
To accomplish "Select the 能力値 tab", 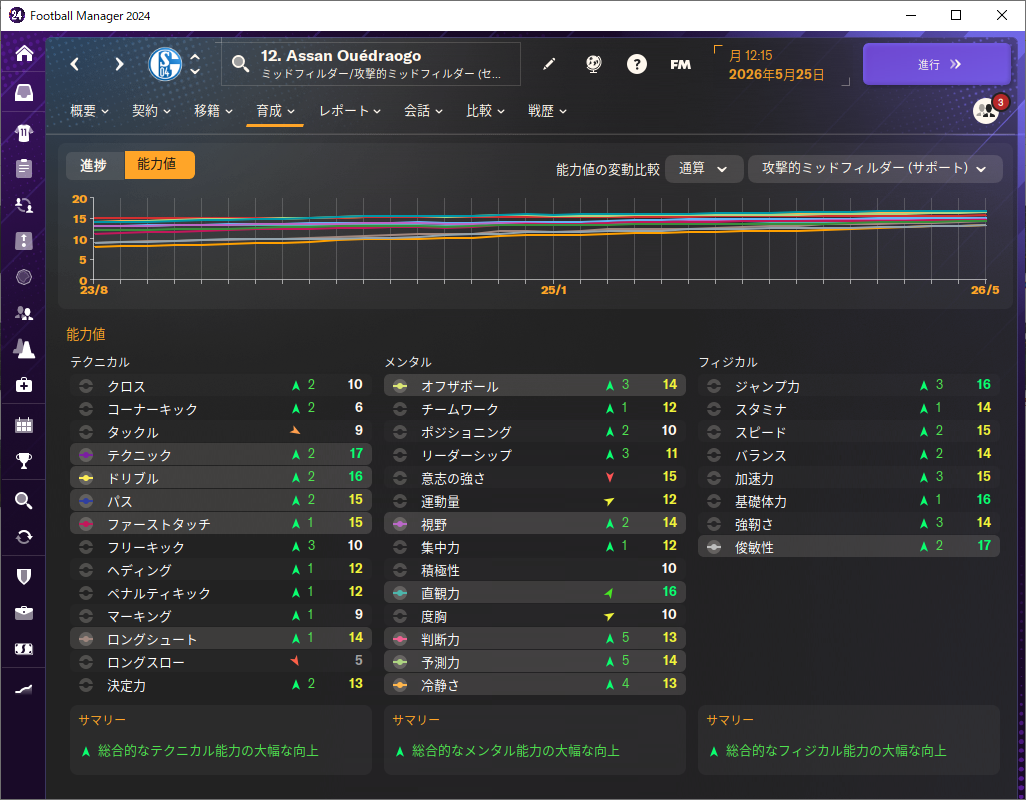I will point(159,165).
